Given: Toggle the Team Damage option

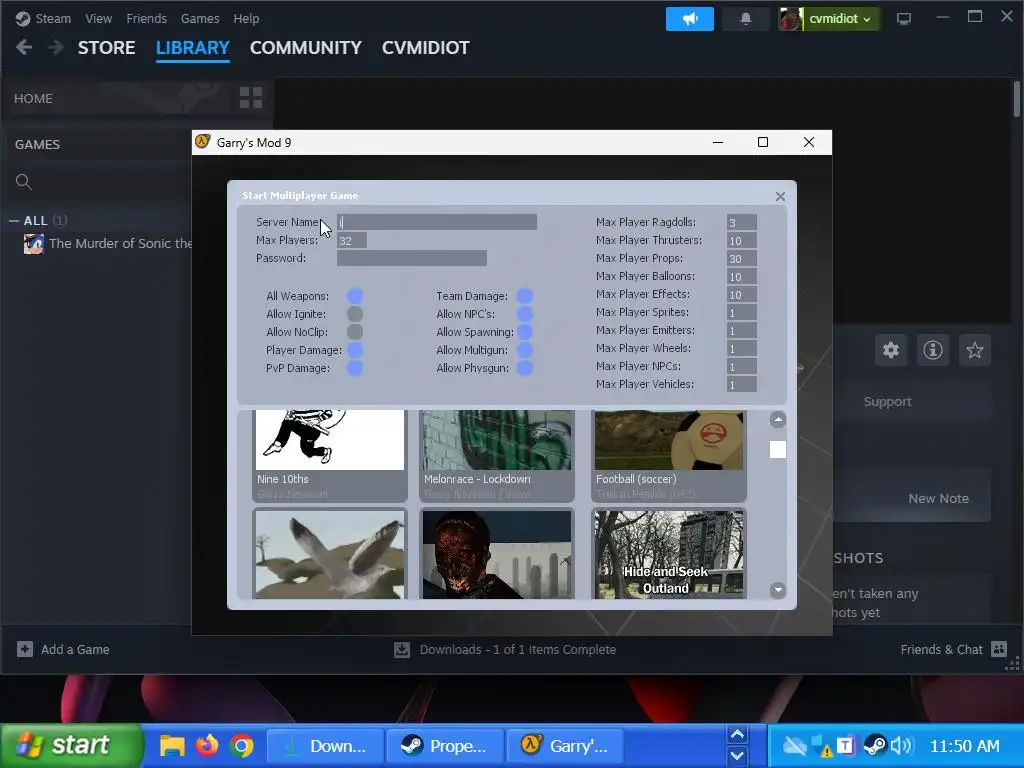Looking at the screenshot, I should point(524,296).
